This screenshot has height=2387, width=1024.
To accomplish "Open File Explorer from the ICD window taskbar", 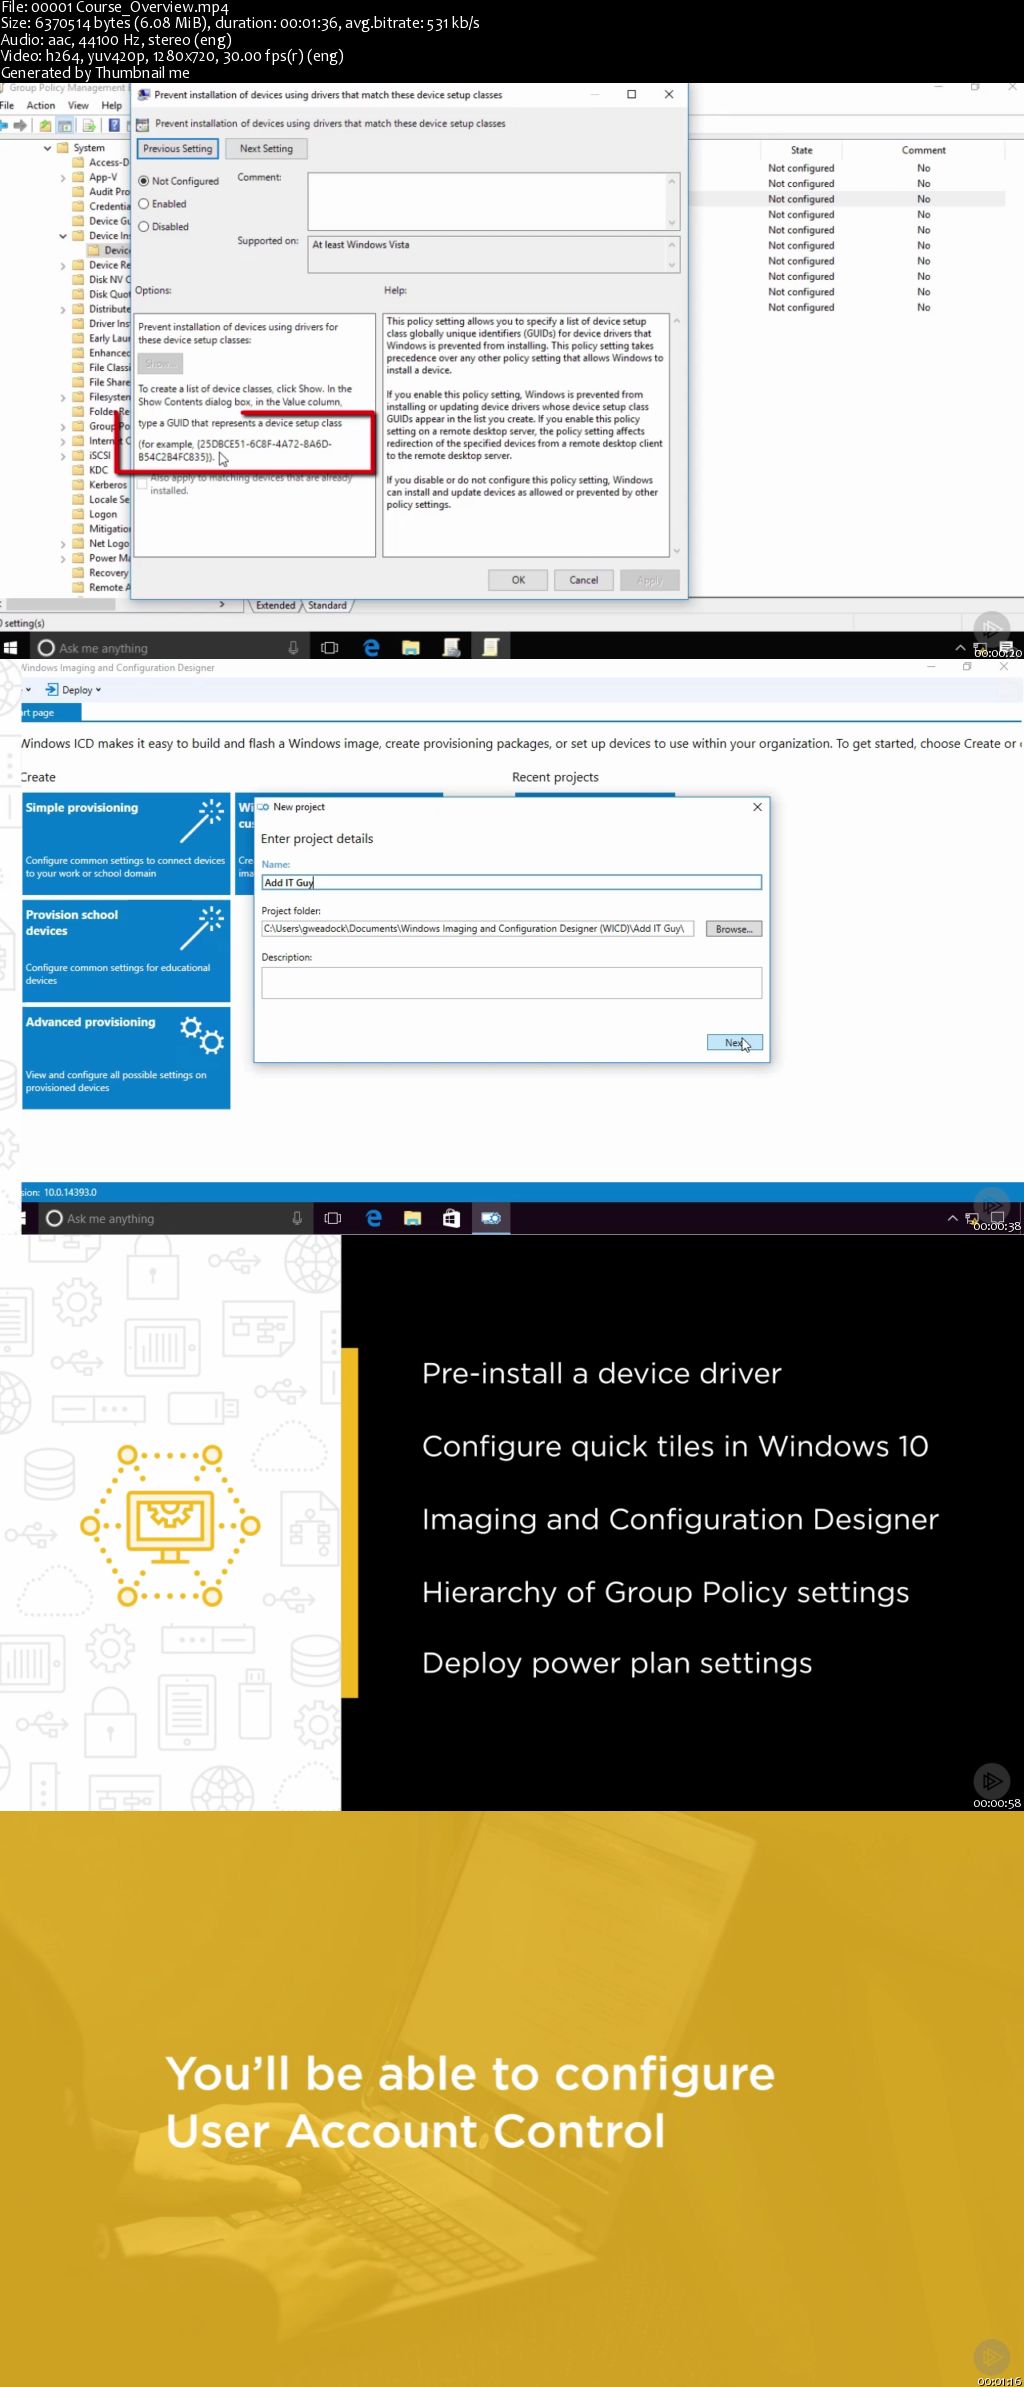I will click(x=412, y=1218).
